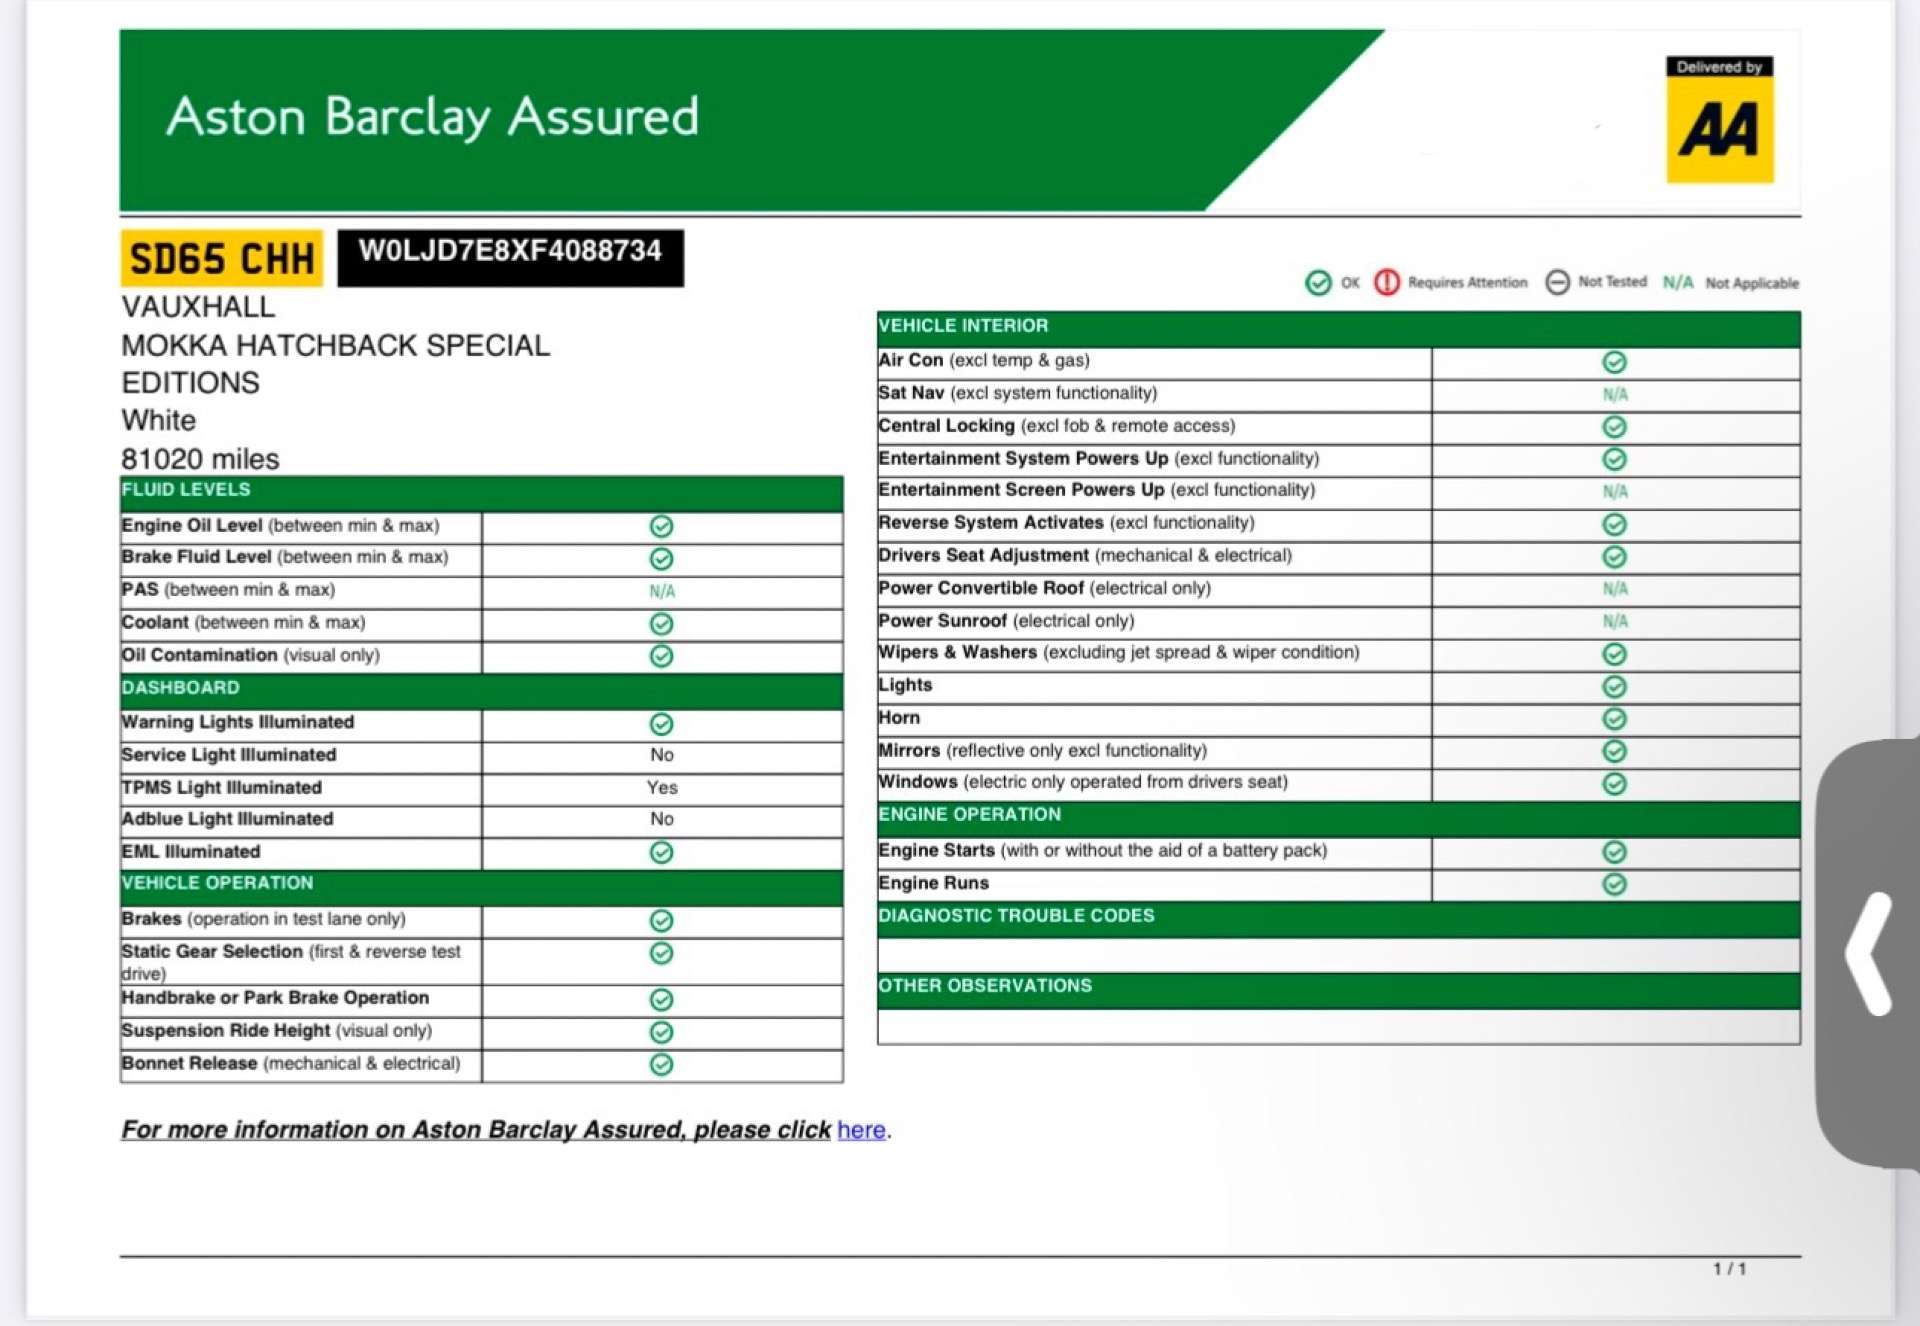Click the SD65 CHH registration plate
The height and width of the screenshot is (1326, 1920).
pos(222,258)
